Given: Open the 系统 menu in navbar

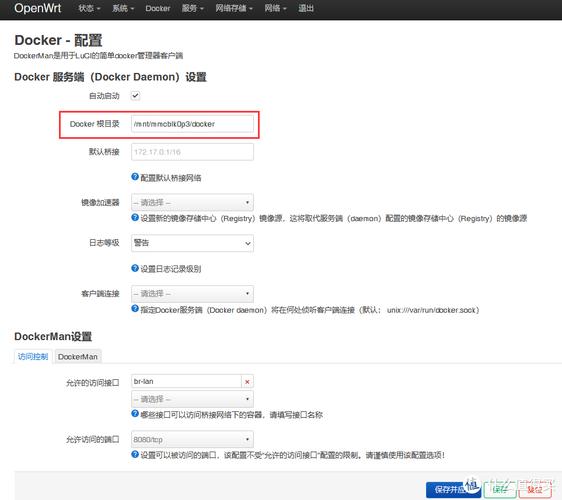Looking at the screenshot, I should click(x=123, y=8).
